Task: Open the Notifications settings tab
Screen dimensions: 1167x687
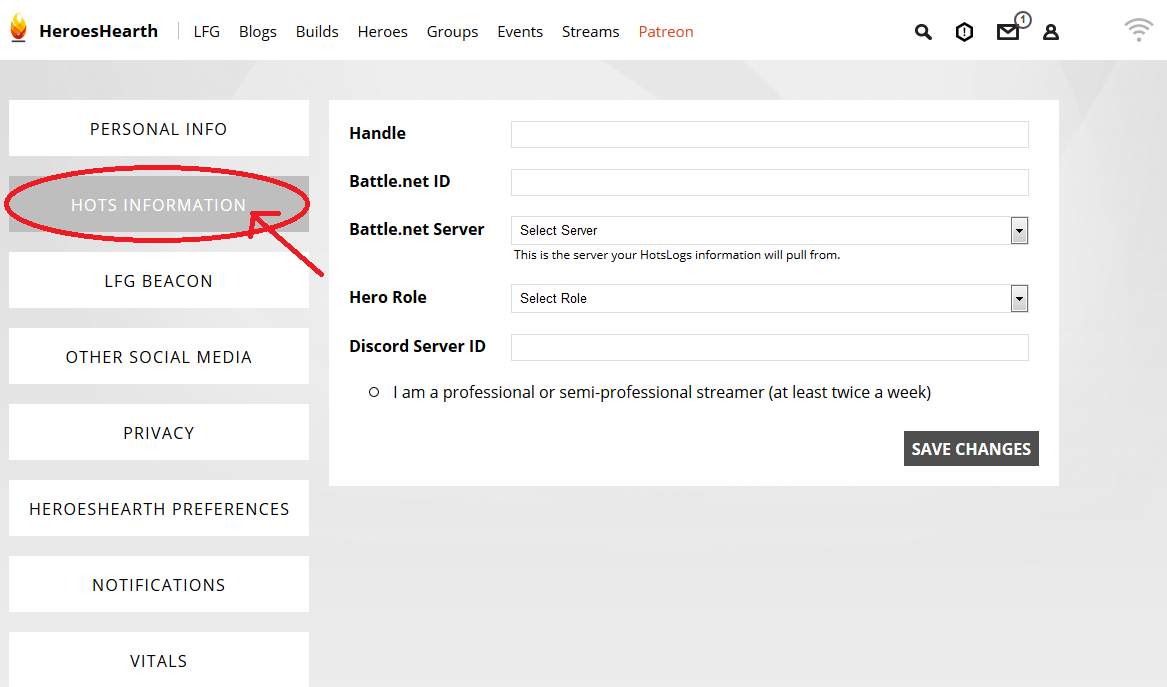Action: tap(159, 584)
